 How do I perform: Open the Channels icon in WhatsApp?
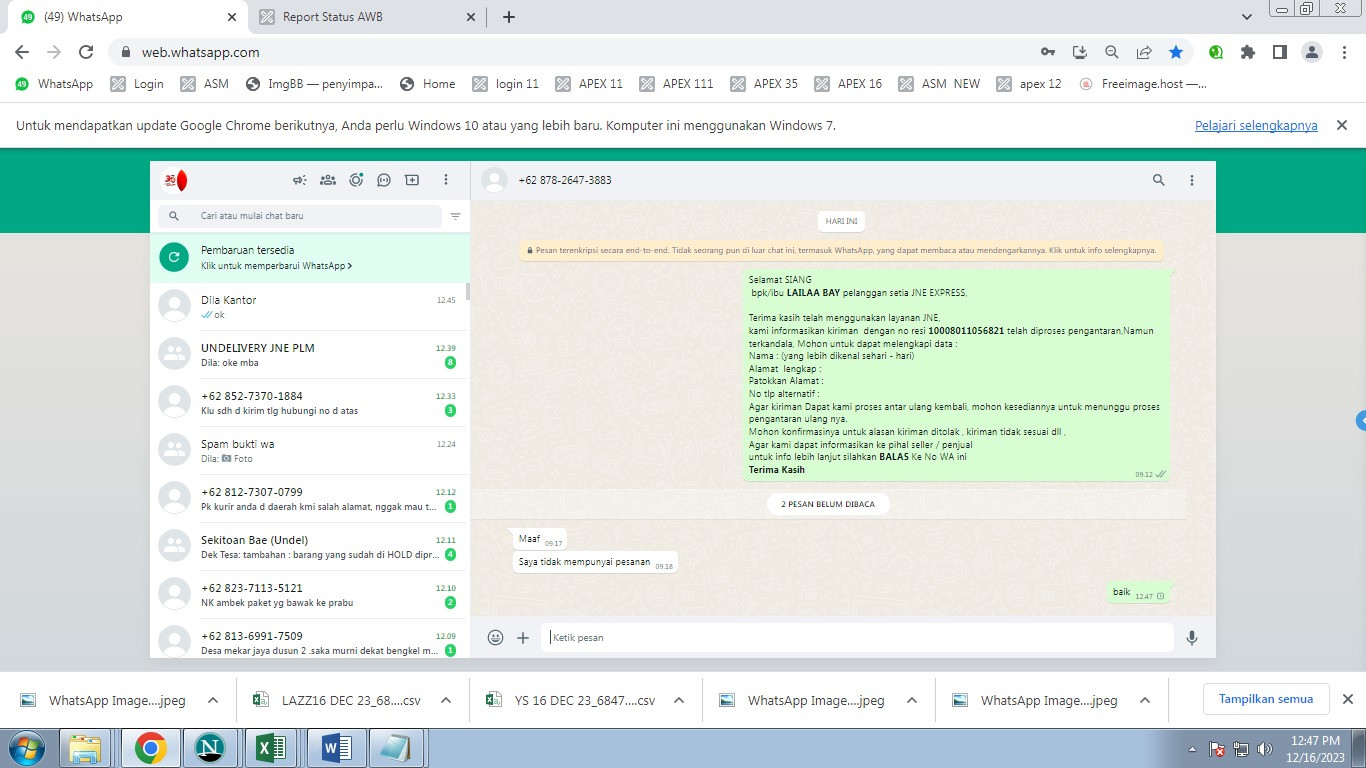pos(384,180)
